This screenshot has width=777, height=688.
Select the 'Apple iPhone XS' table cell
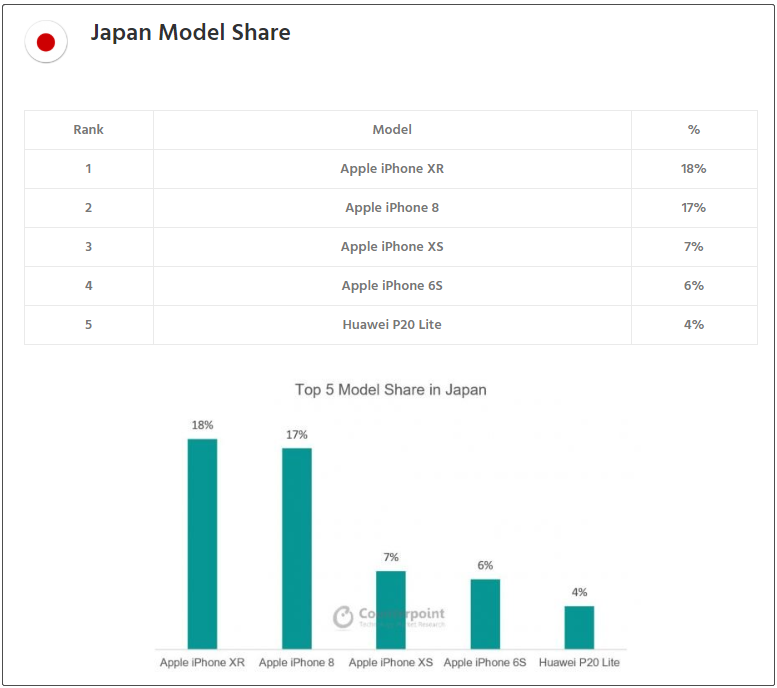(x=392, y=247)
